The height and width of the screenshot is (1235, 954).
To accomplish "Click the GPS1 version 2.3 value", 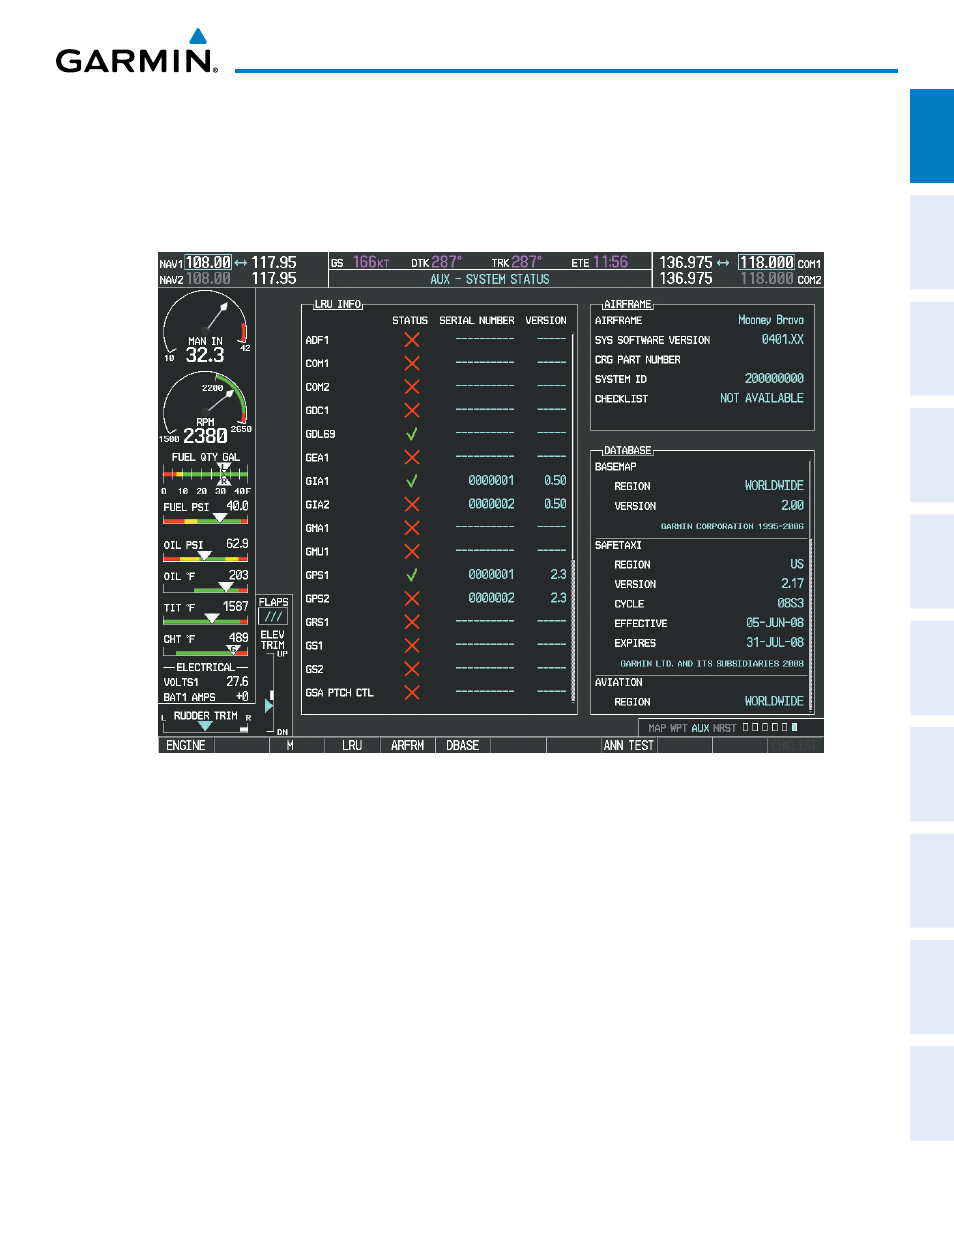I will coord(558,575).
